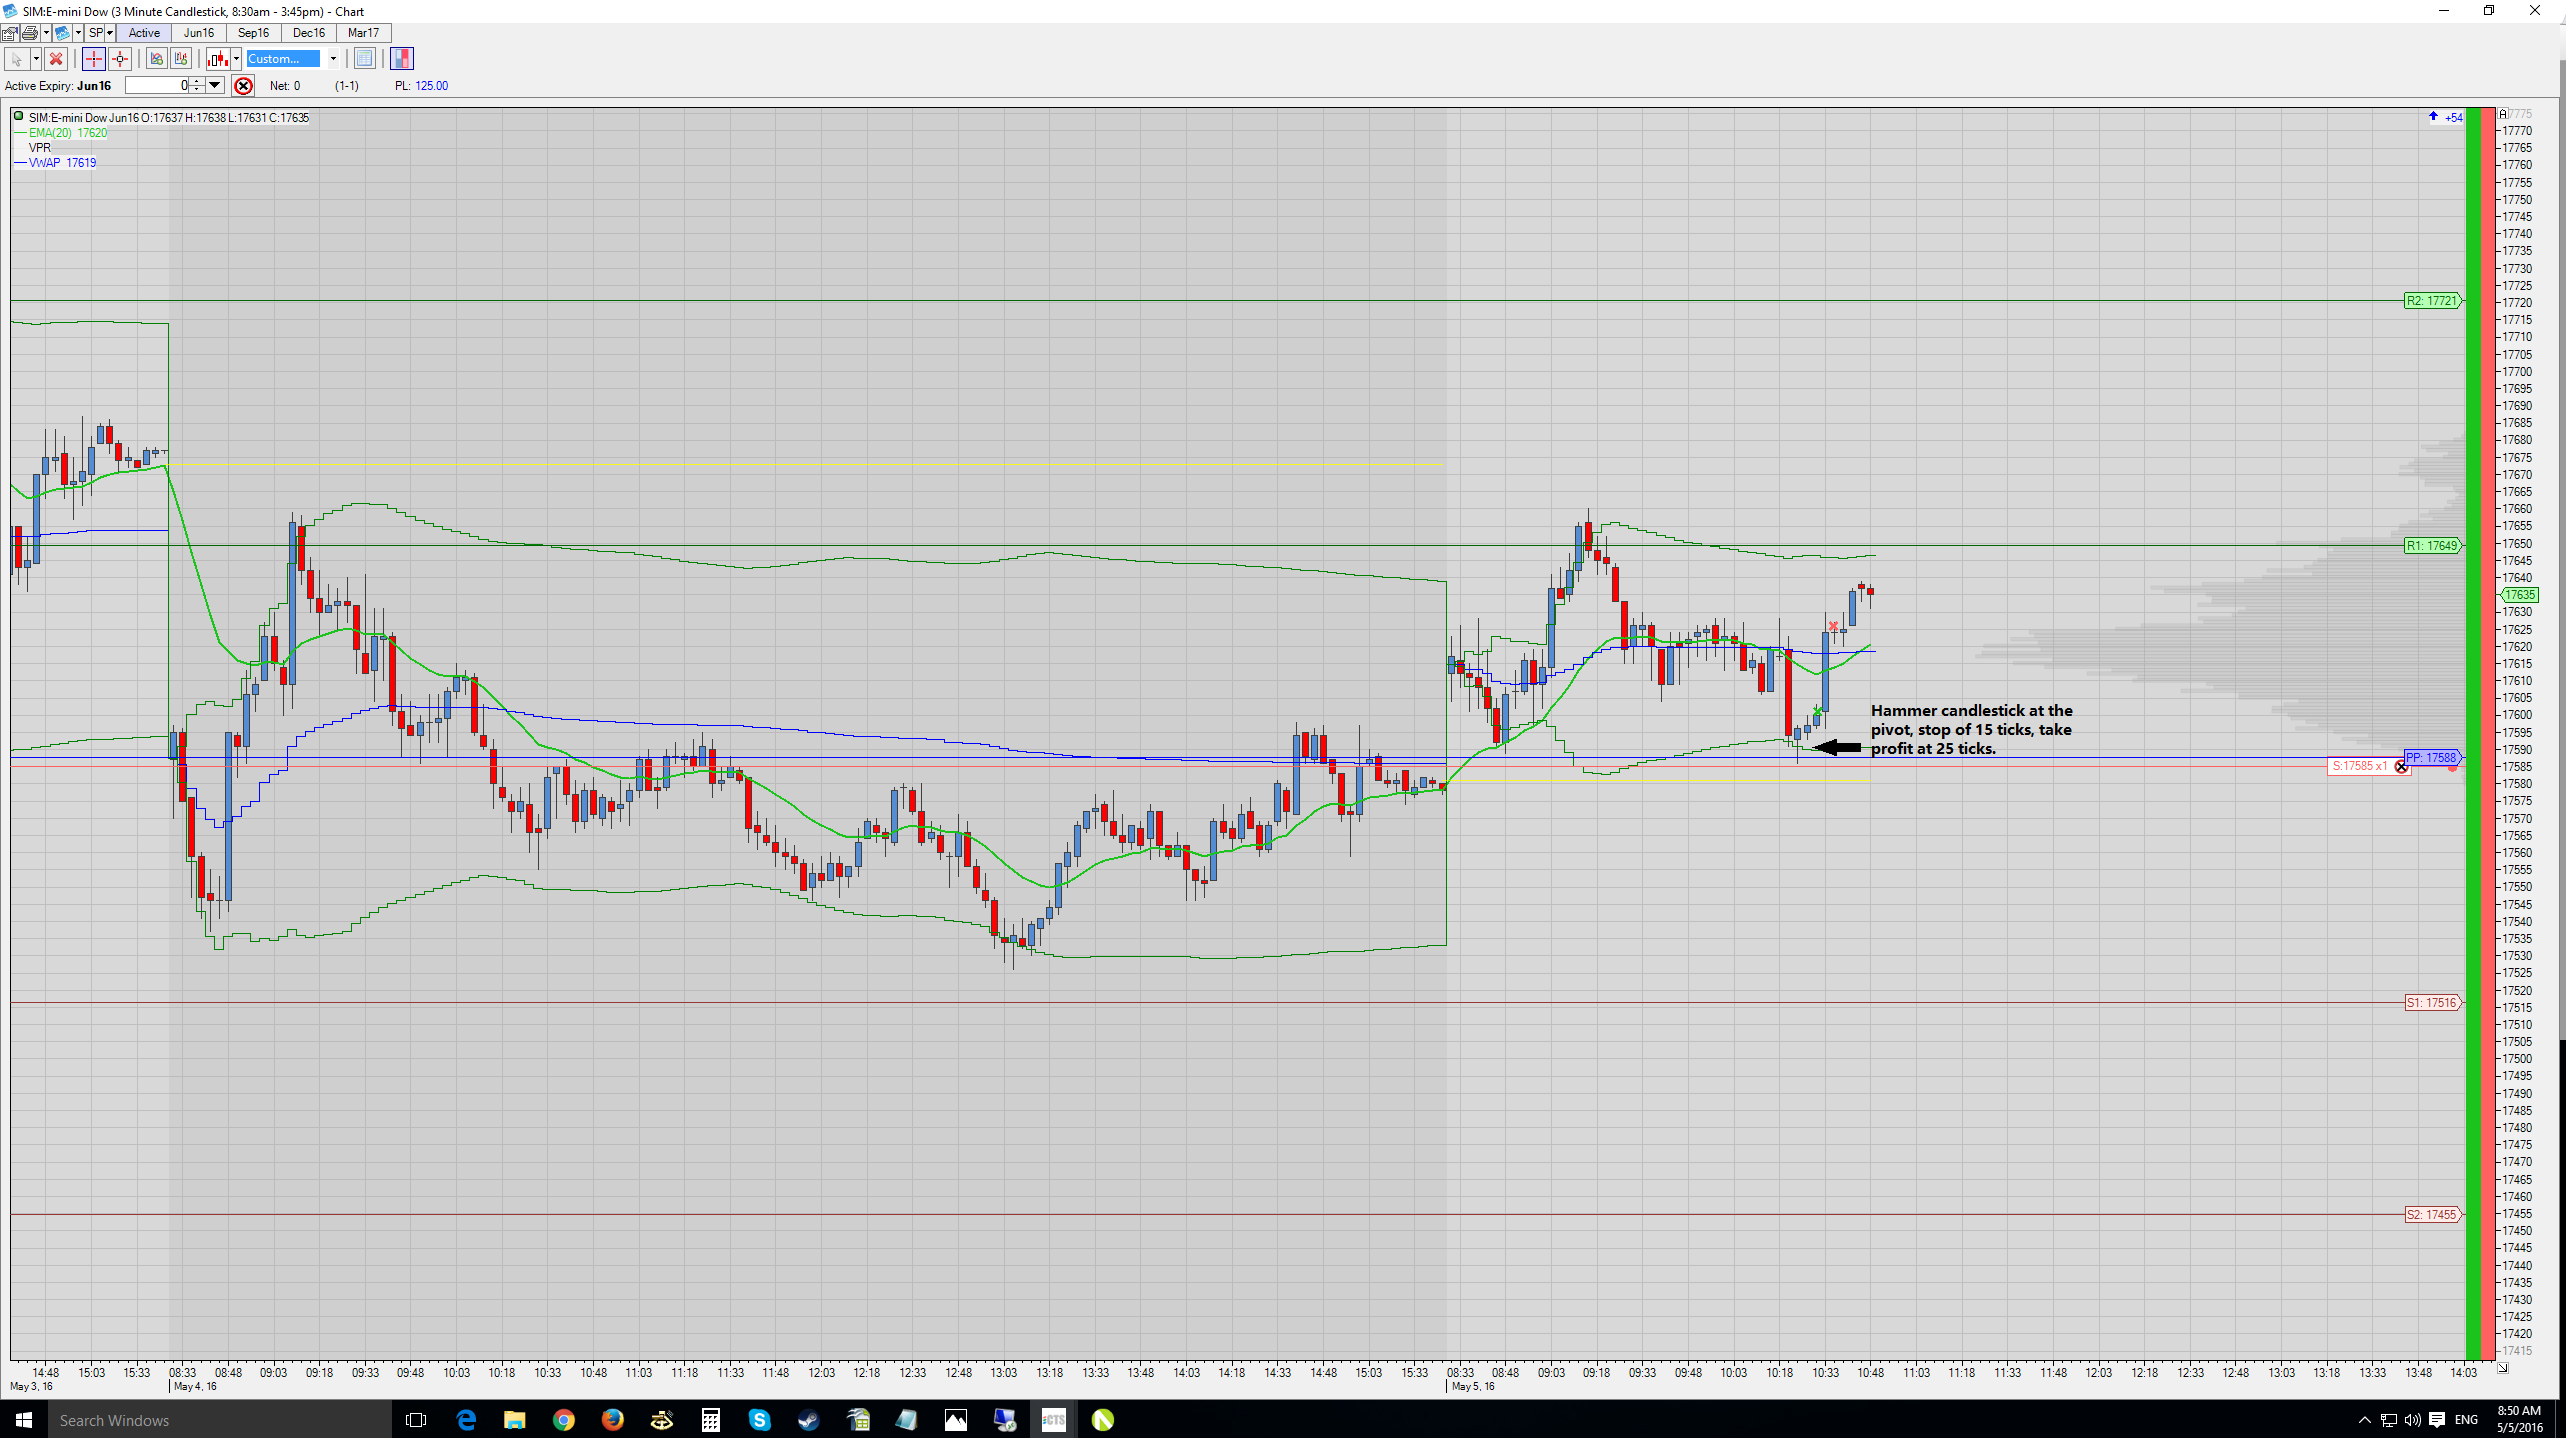Click the S:17585 x1 stop order label
The height and width of the screenshot is (1438, 2566).
(2360, 767)
